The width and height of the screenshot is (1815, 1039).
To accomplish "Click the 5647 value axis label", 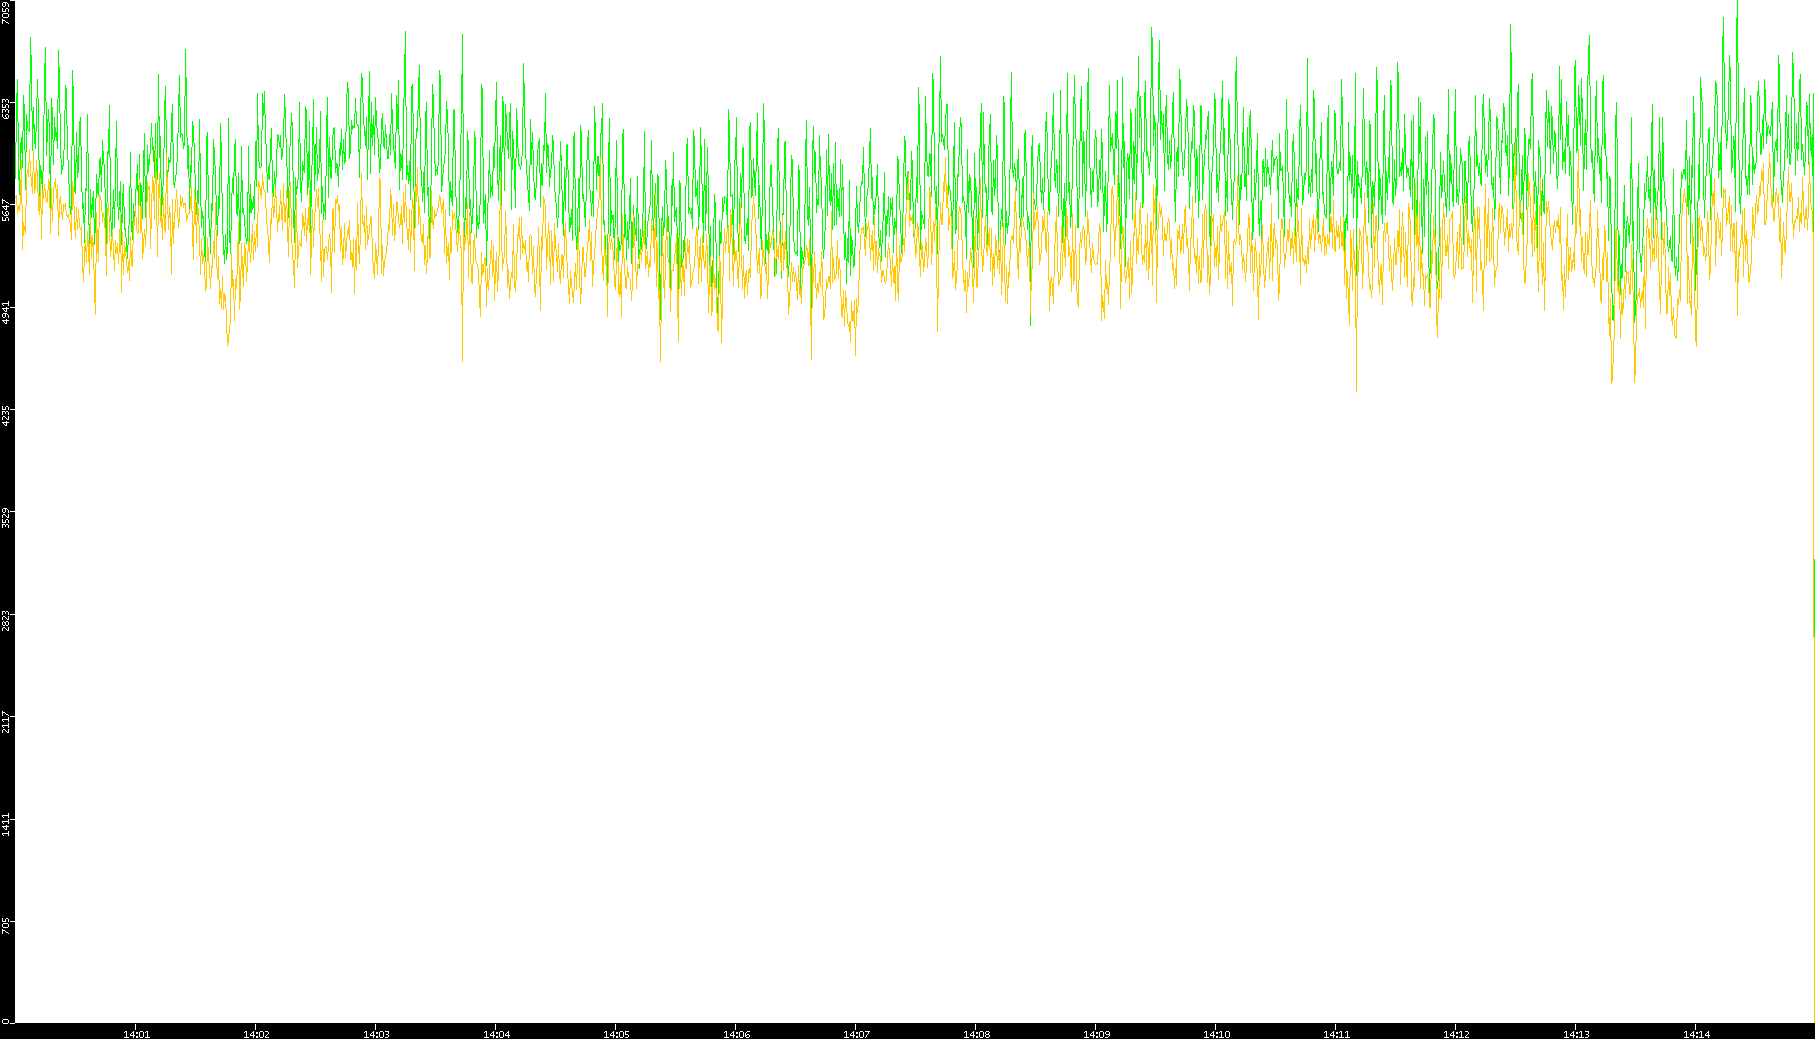I will (x=6, y=210).
